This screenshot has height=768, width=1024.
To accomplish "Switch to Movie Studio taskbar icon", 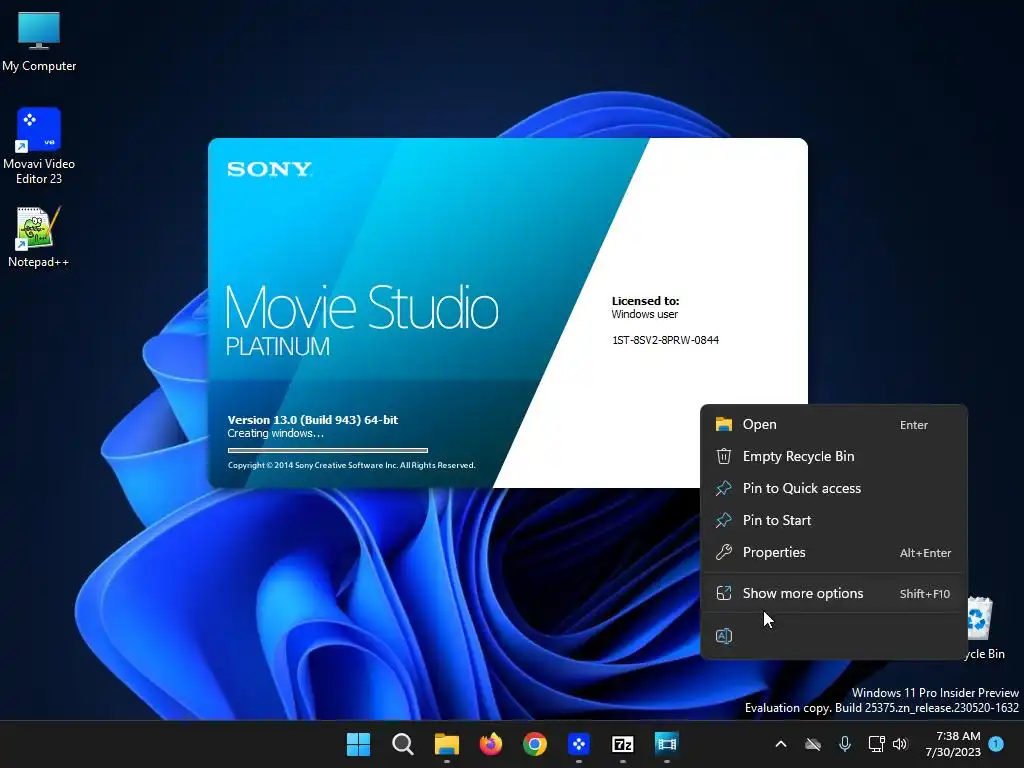I will coord(666,744).
